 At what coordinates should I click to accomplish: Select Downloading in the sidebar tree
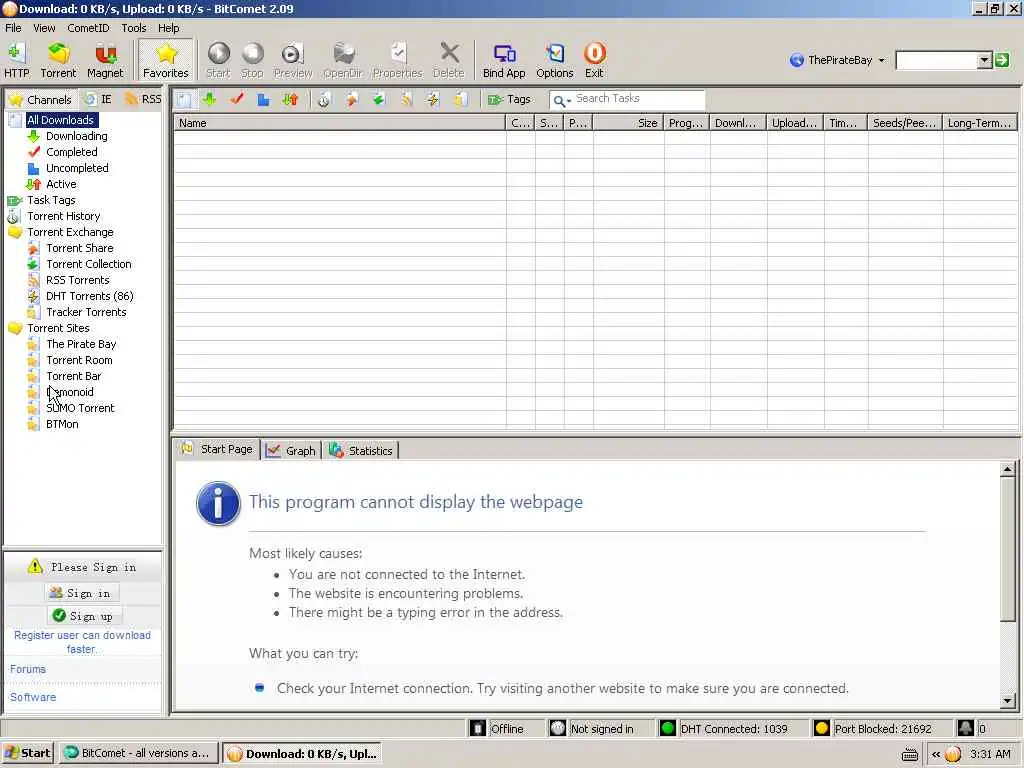coord(76,136)
